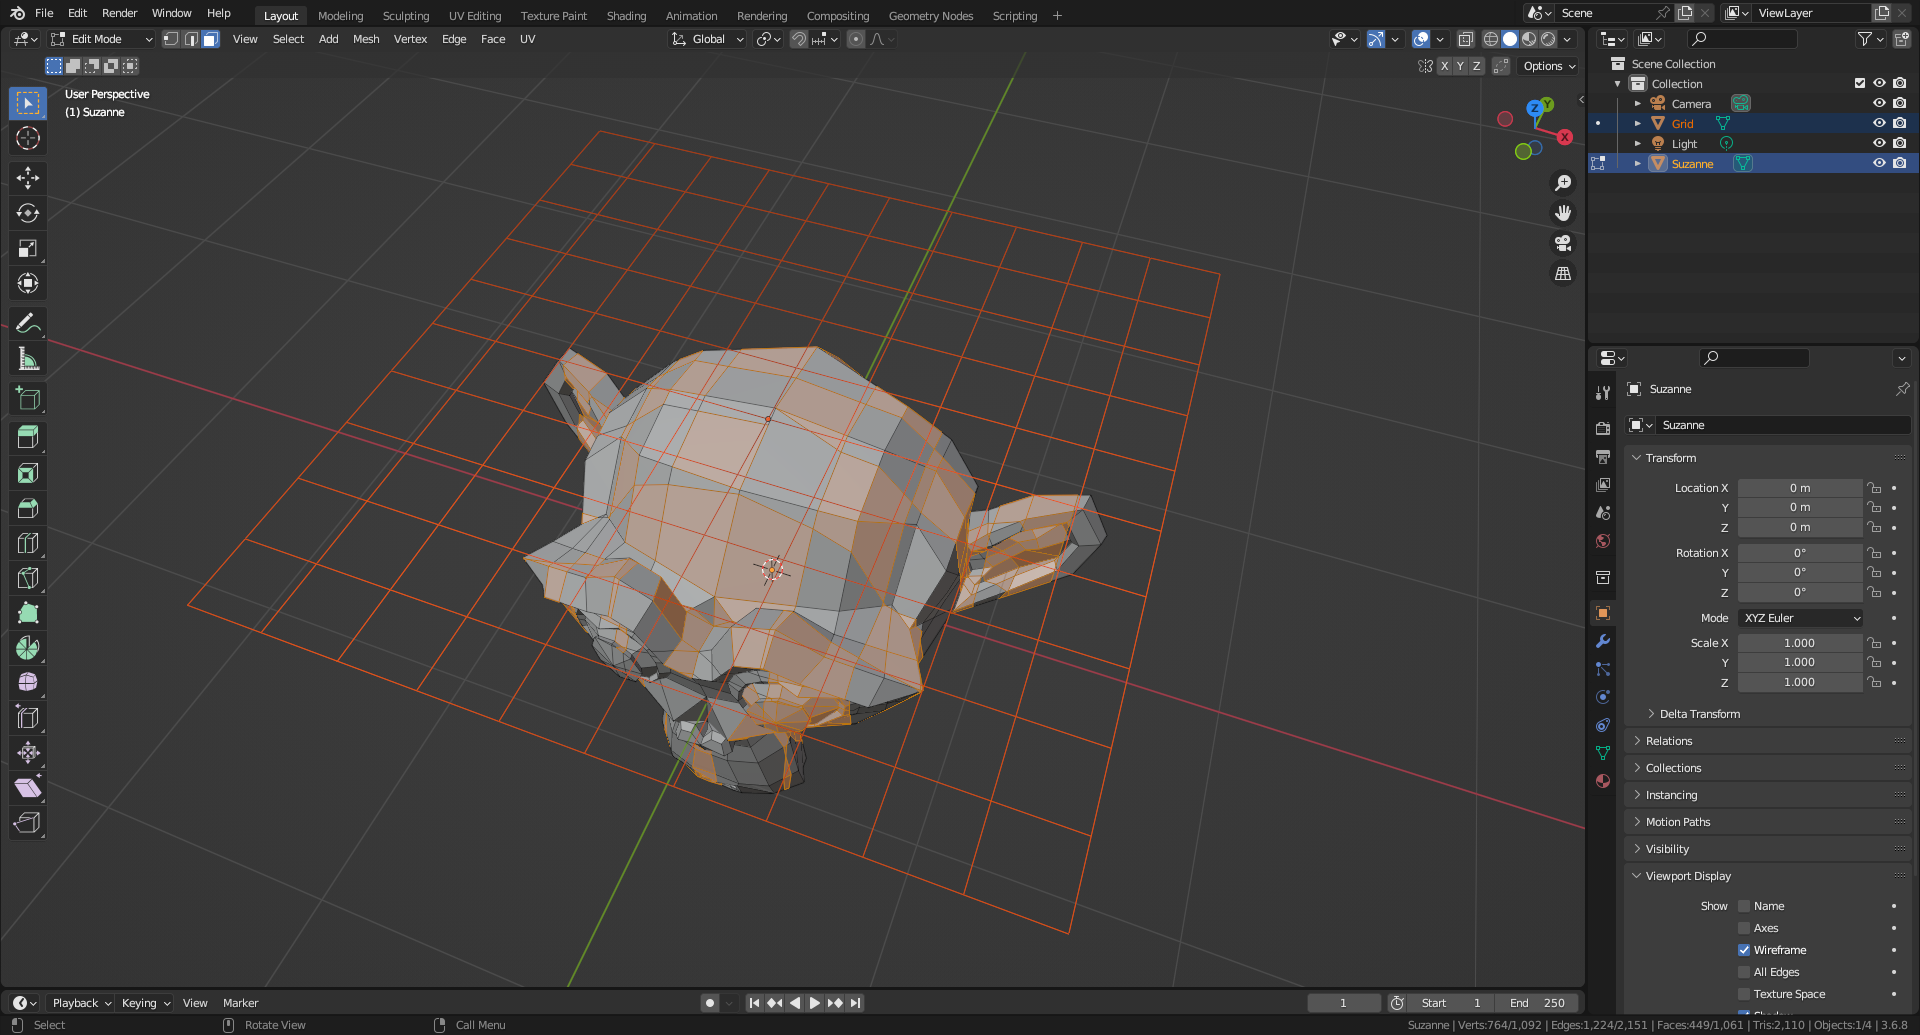The height and width of the screenshot is (1035, 1920).
Task: Open the Playback popover
Action: click(82, 1003)
